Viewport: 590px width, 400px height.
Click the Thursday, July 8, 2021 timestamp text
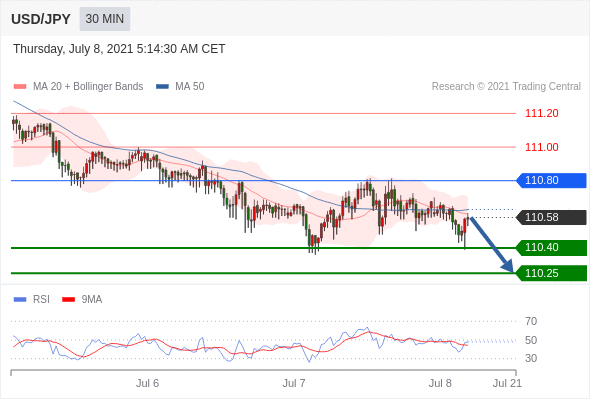pos(119,49)
